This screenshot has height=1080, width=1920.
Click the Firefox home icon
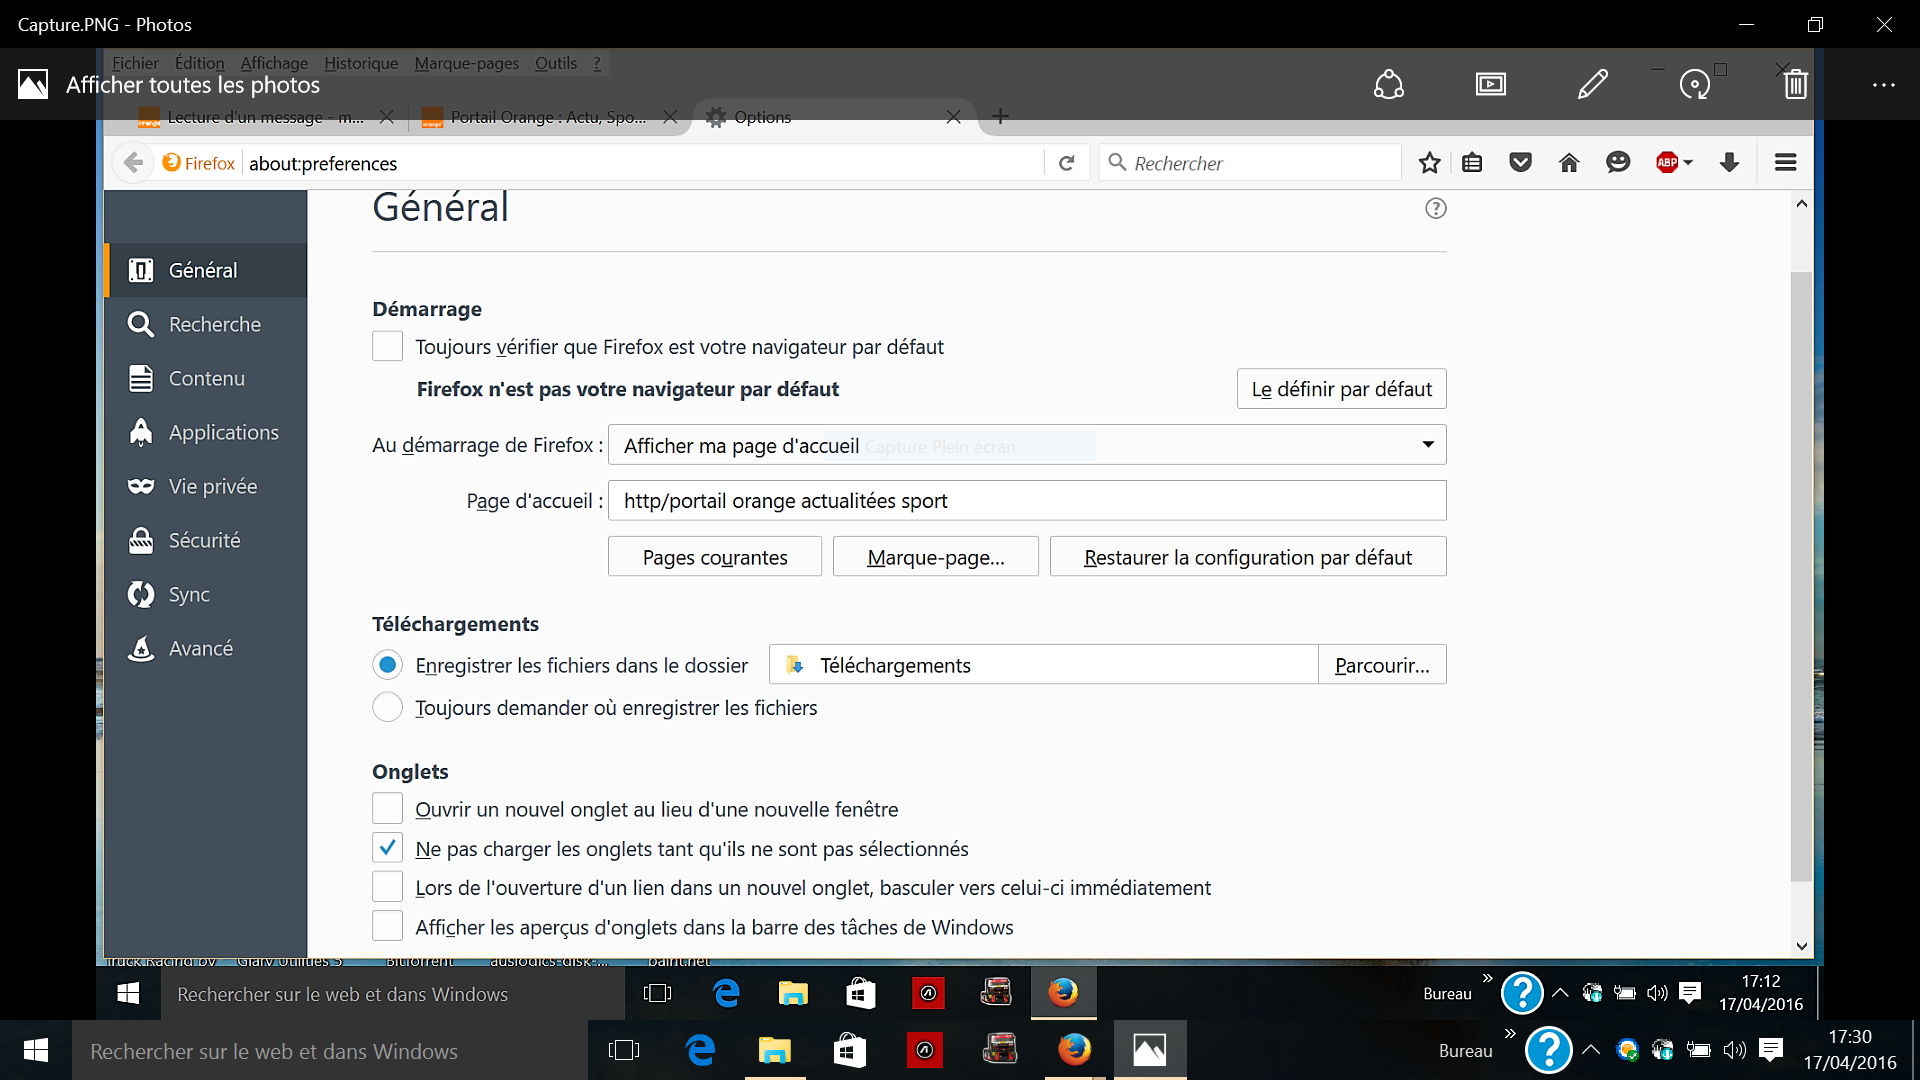coord(1568,163)
